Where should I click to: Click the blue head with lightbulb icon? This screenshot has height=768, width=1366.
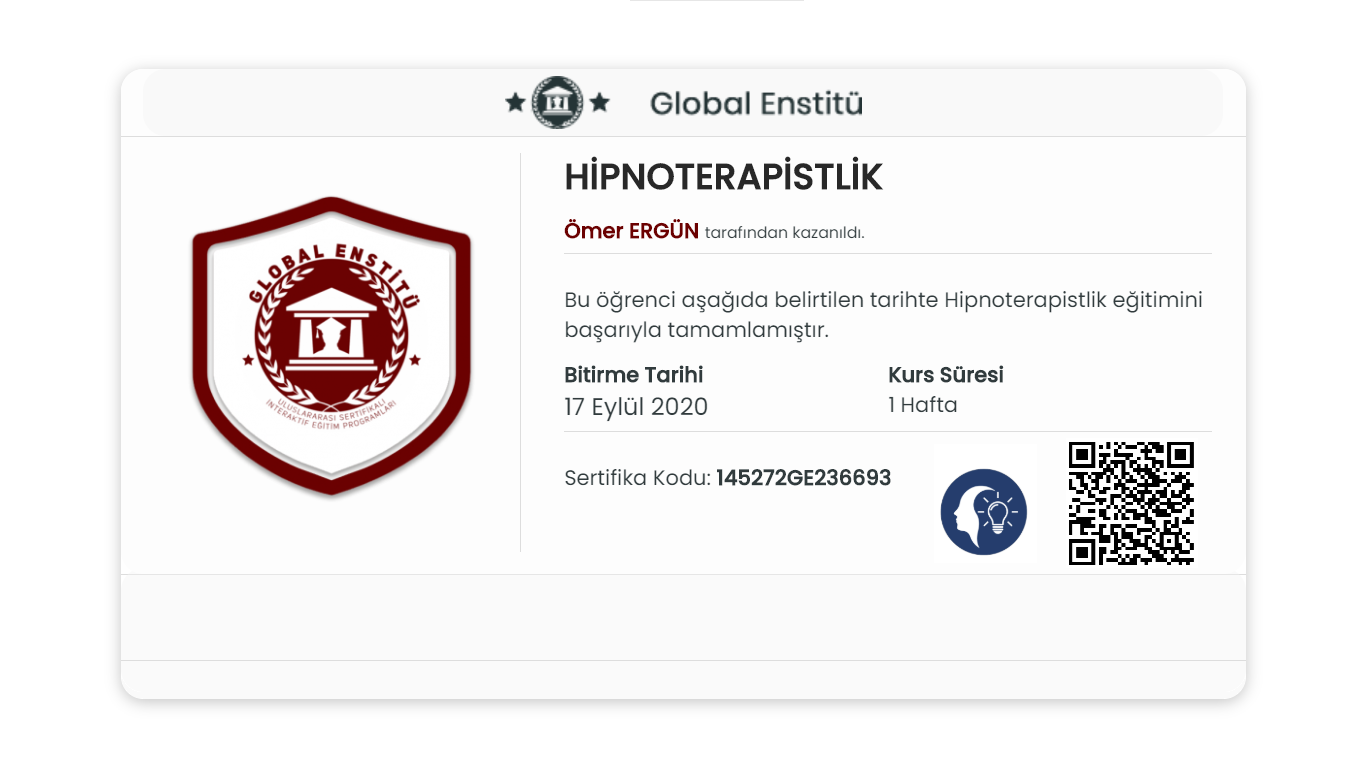coord(984,511)
